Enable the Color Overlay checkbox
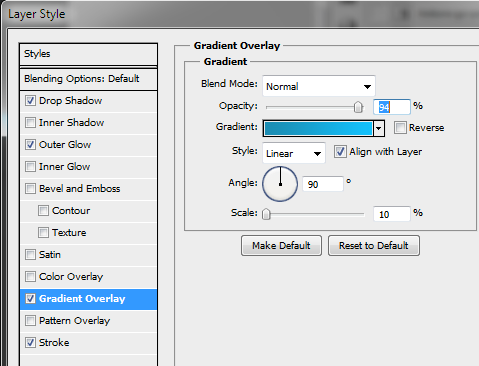This screenshot has width=479, height=366. 30,276
